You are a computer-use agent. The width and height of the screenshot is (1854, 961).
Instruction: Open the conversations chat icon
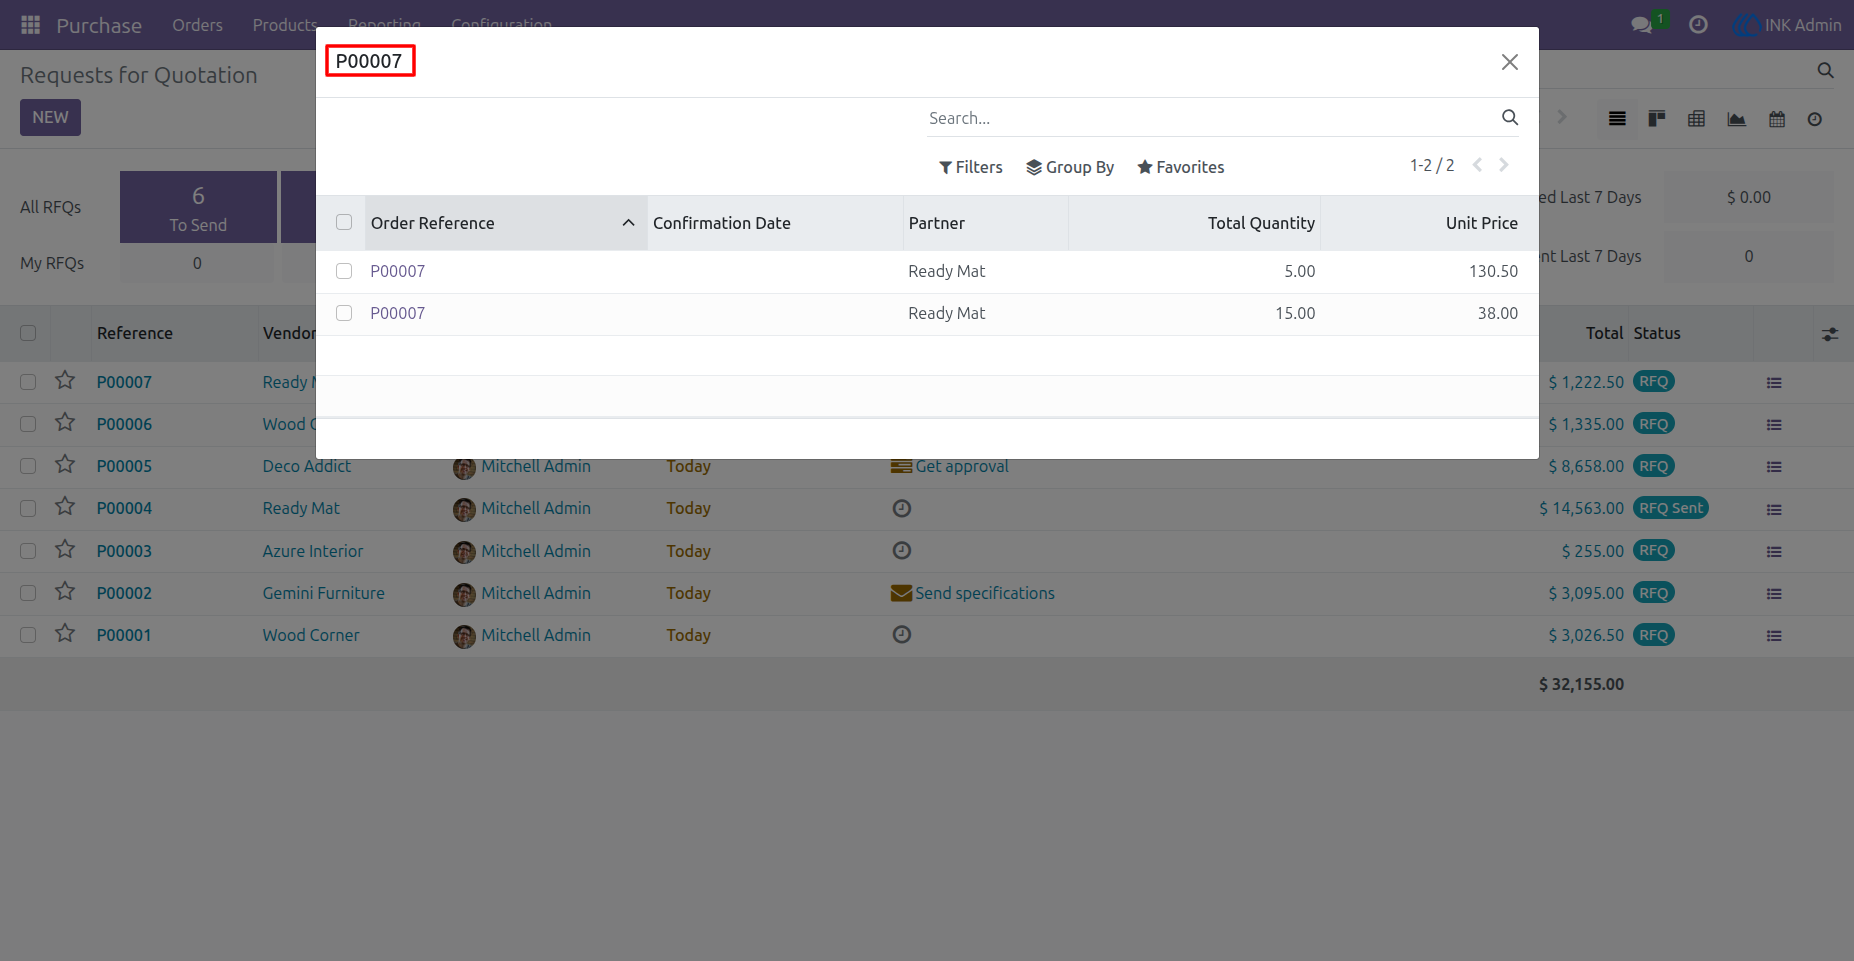pyautogui.click(x=1642, y=25)
